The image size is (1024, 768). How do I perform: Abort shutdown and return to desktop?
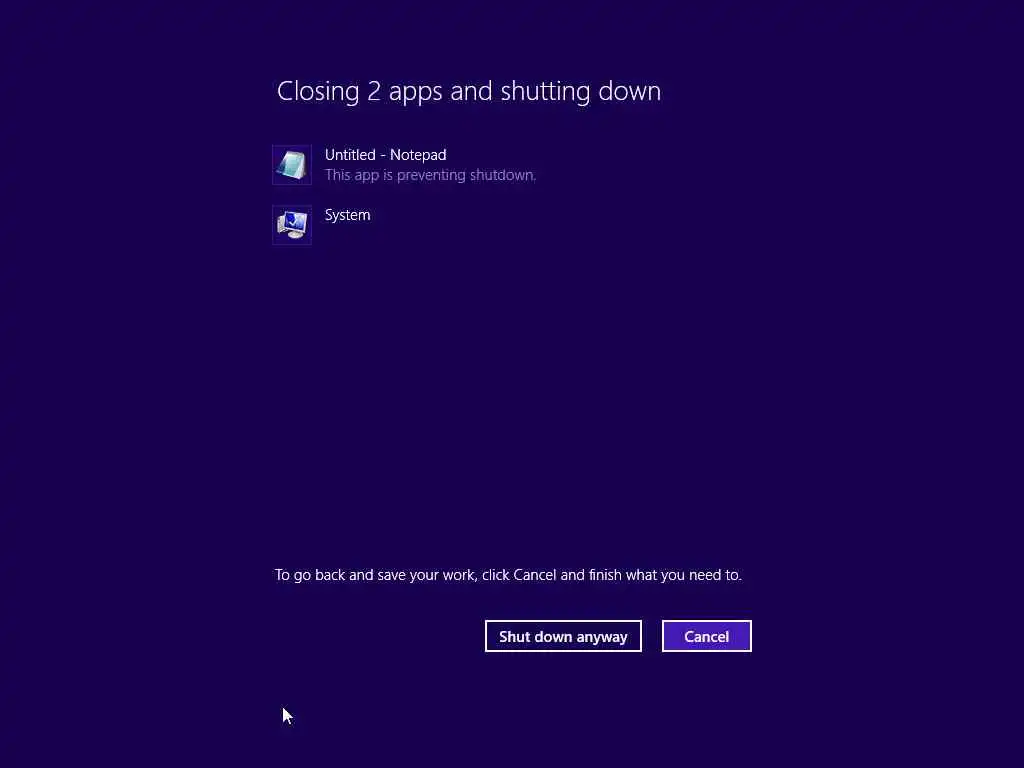click(x=707, y=636)
